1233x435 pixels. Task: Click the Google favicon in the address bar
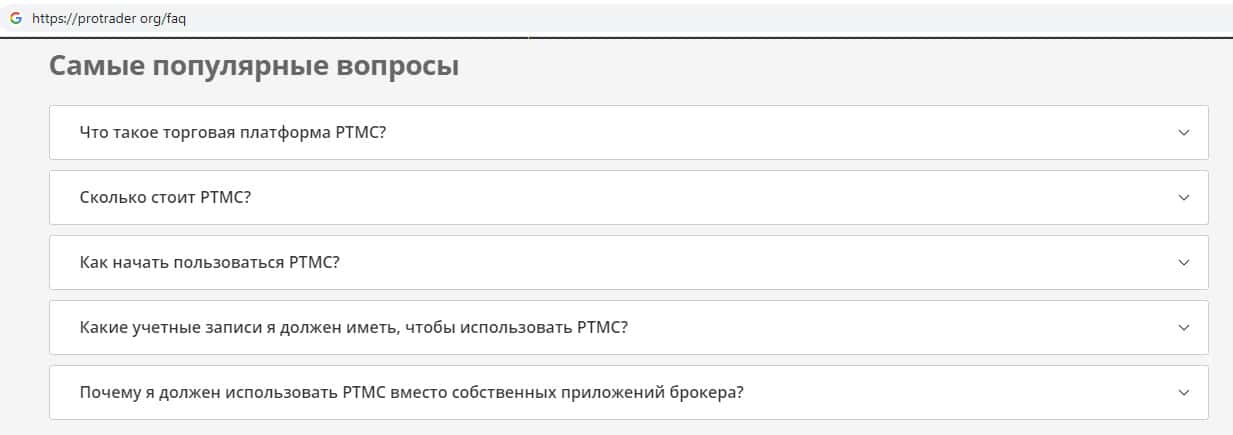15,18
